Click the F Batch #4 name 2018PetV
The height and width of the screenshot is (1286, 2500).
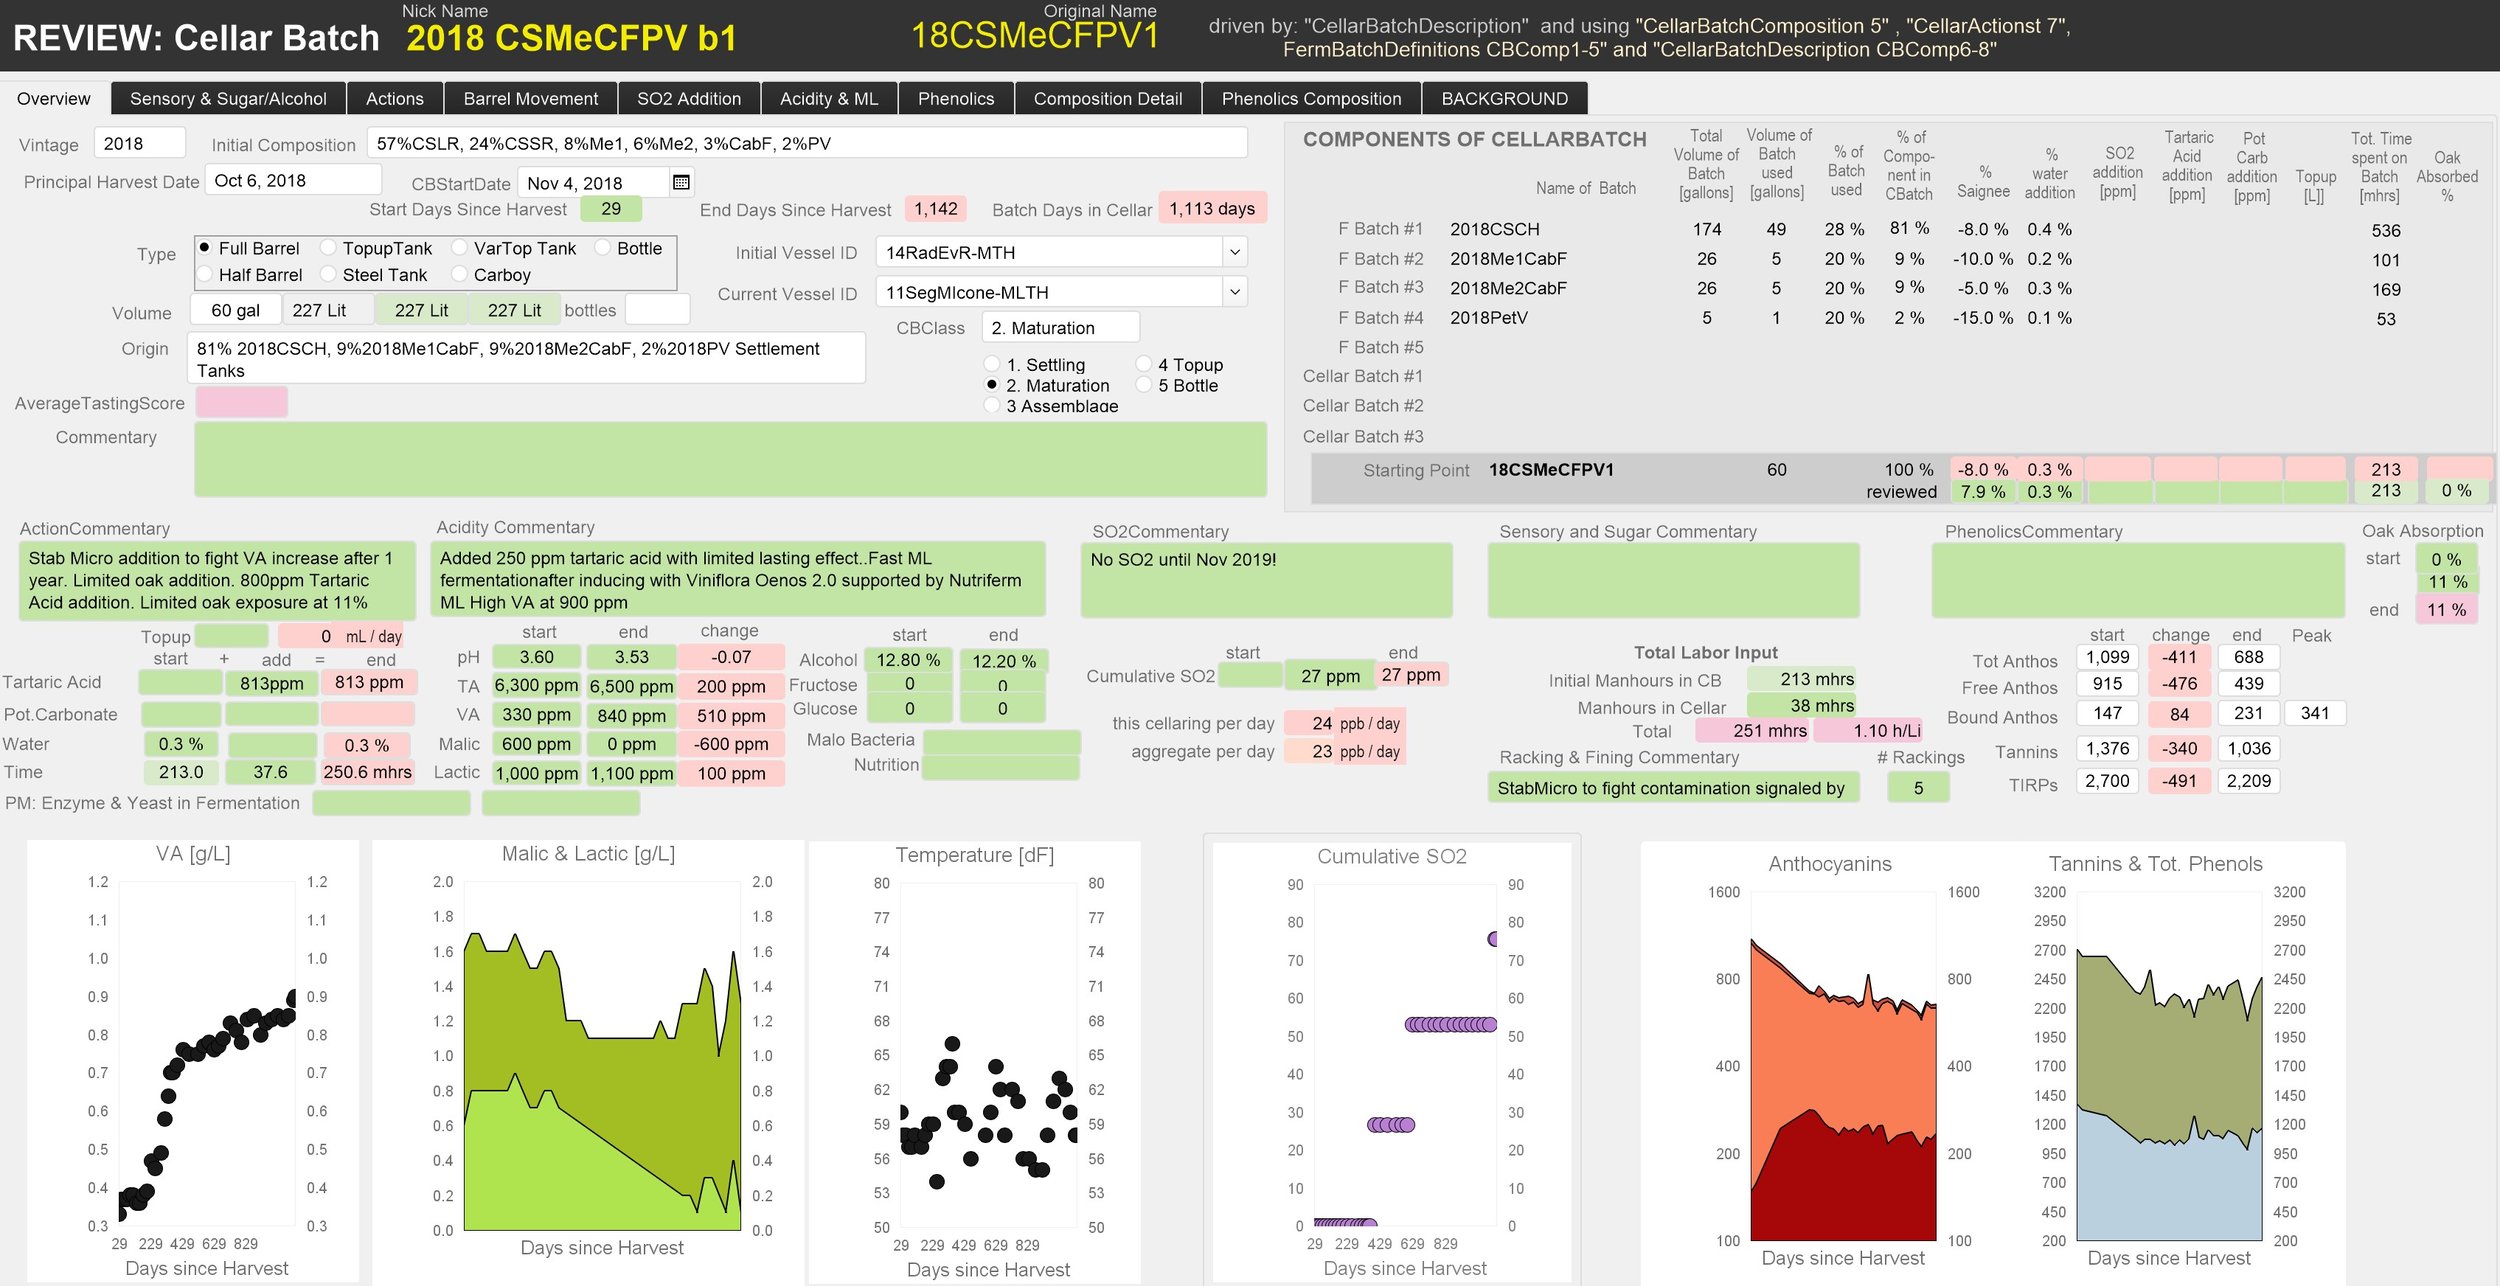1489,318
